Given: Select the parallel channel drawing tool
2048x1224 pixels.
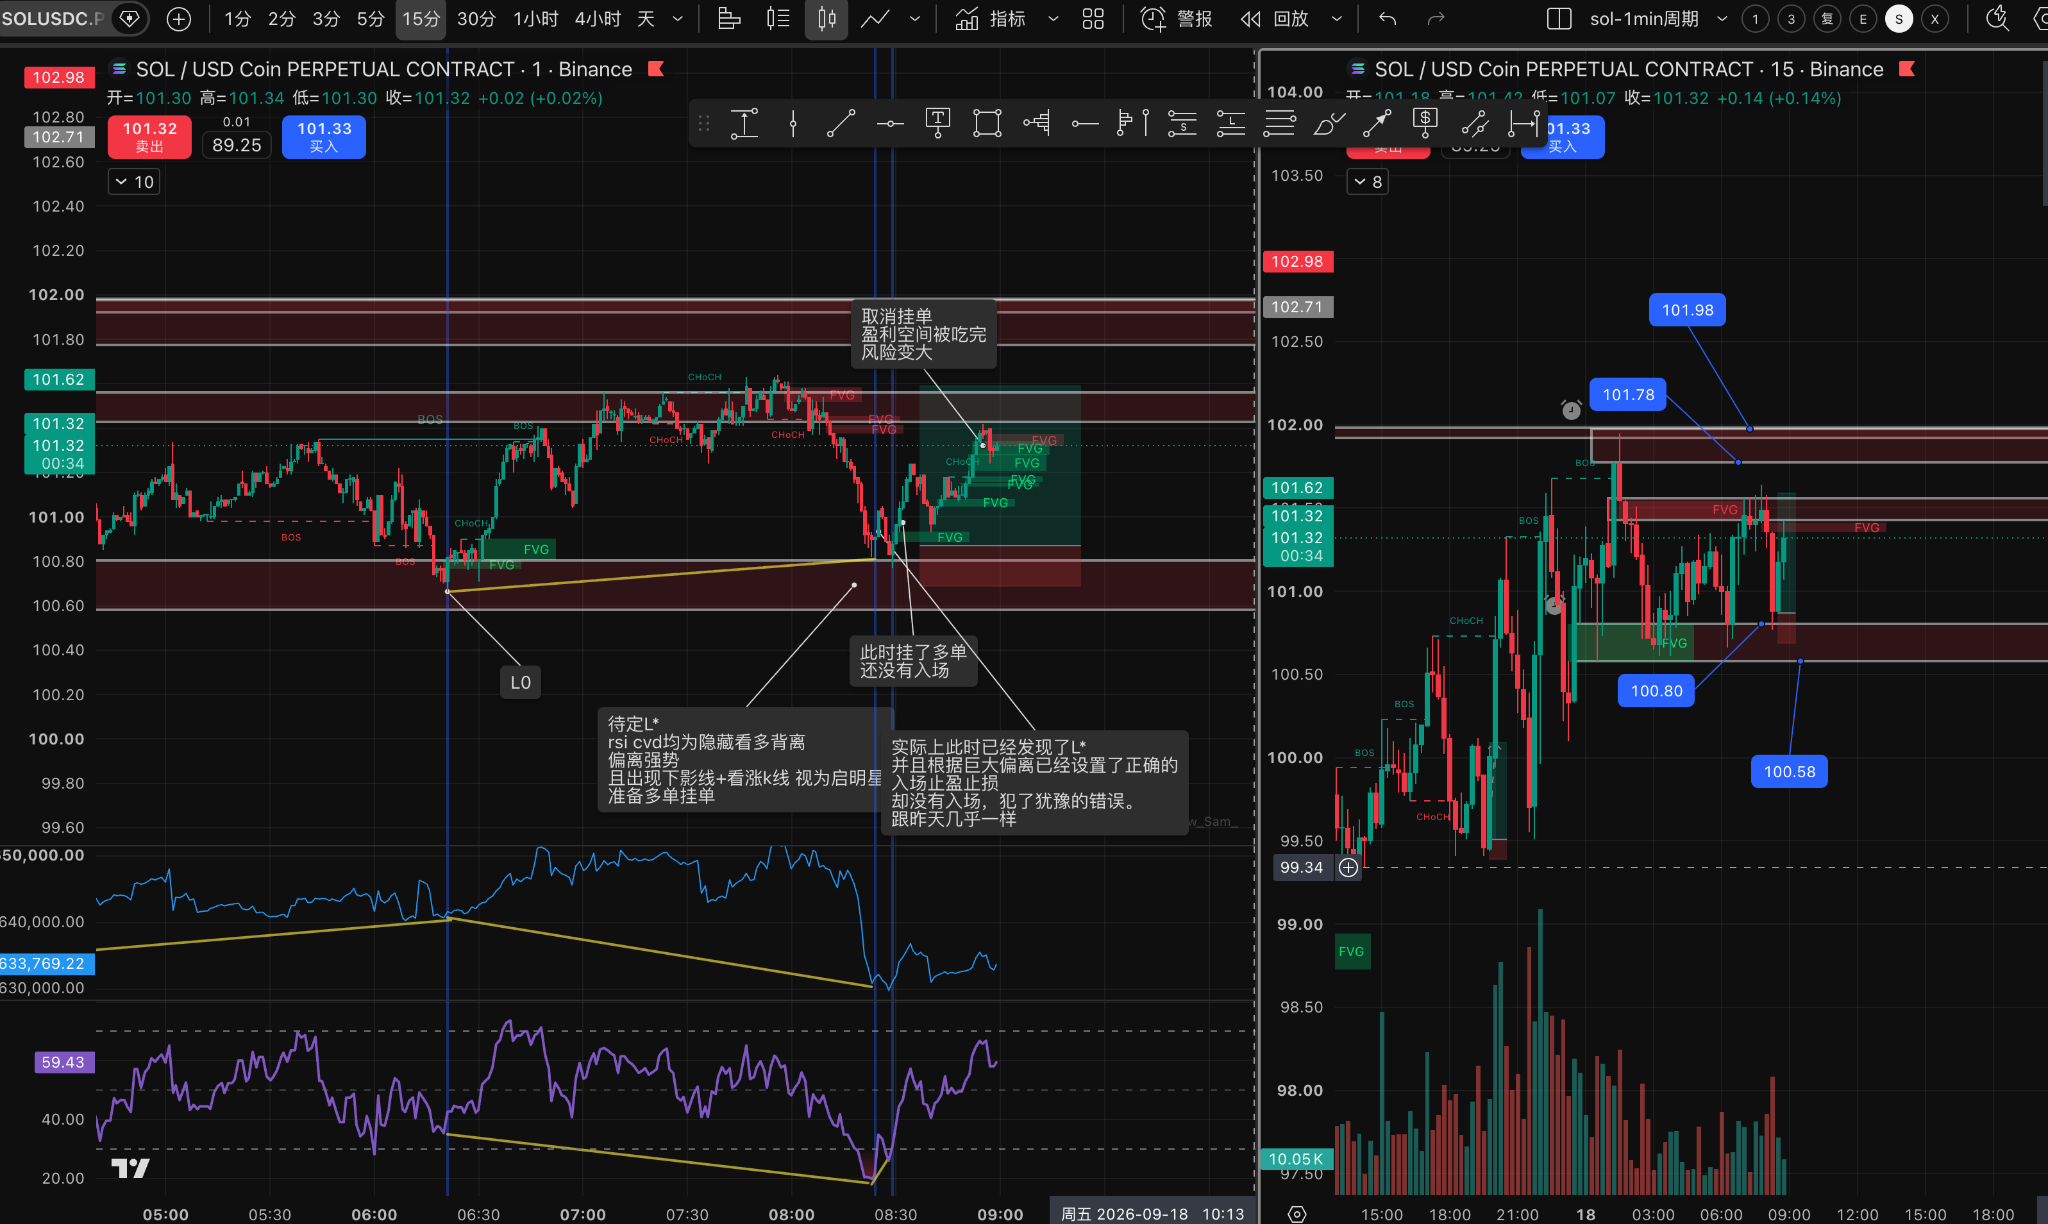Looking at the screenshot, I should point(1474,124).
